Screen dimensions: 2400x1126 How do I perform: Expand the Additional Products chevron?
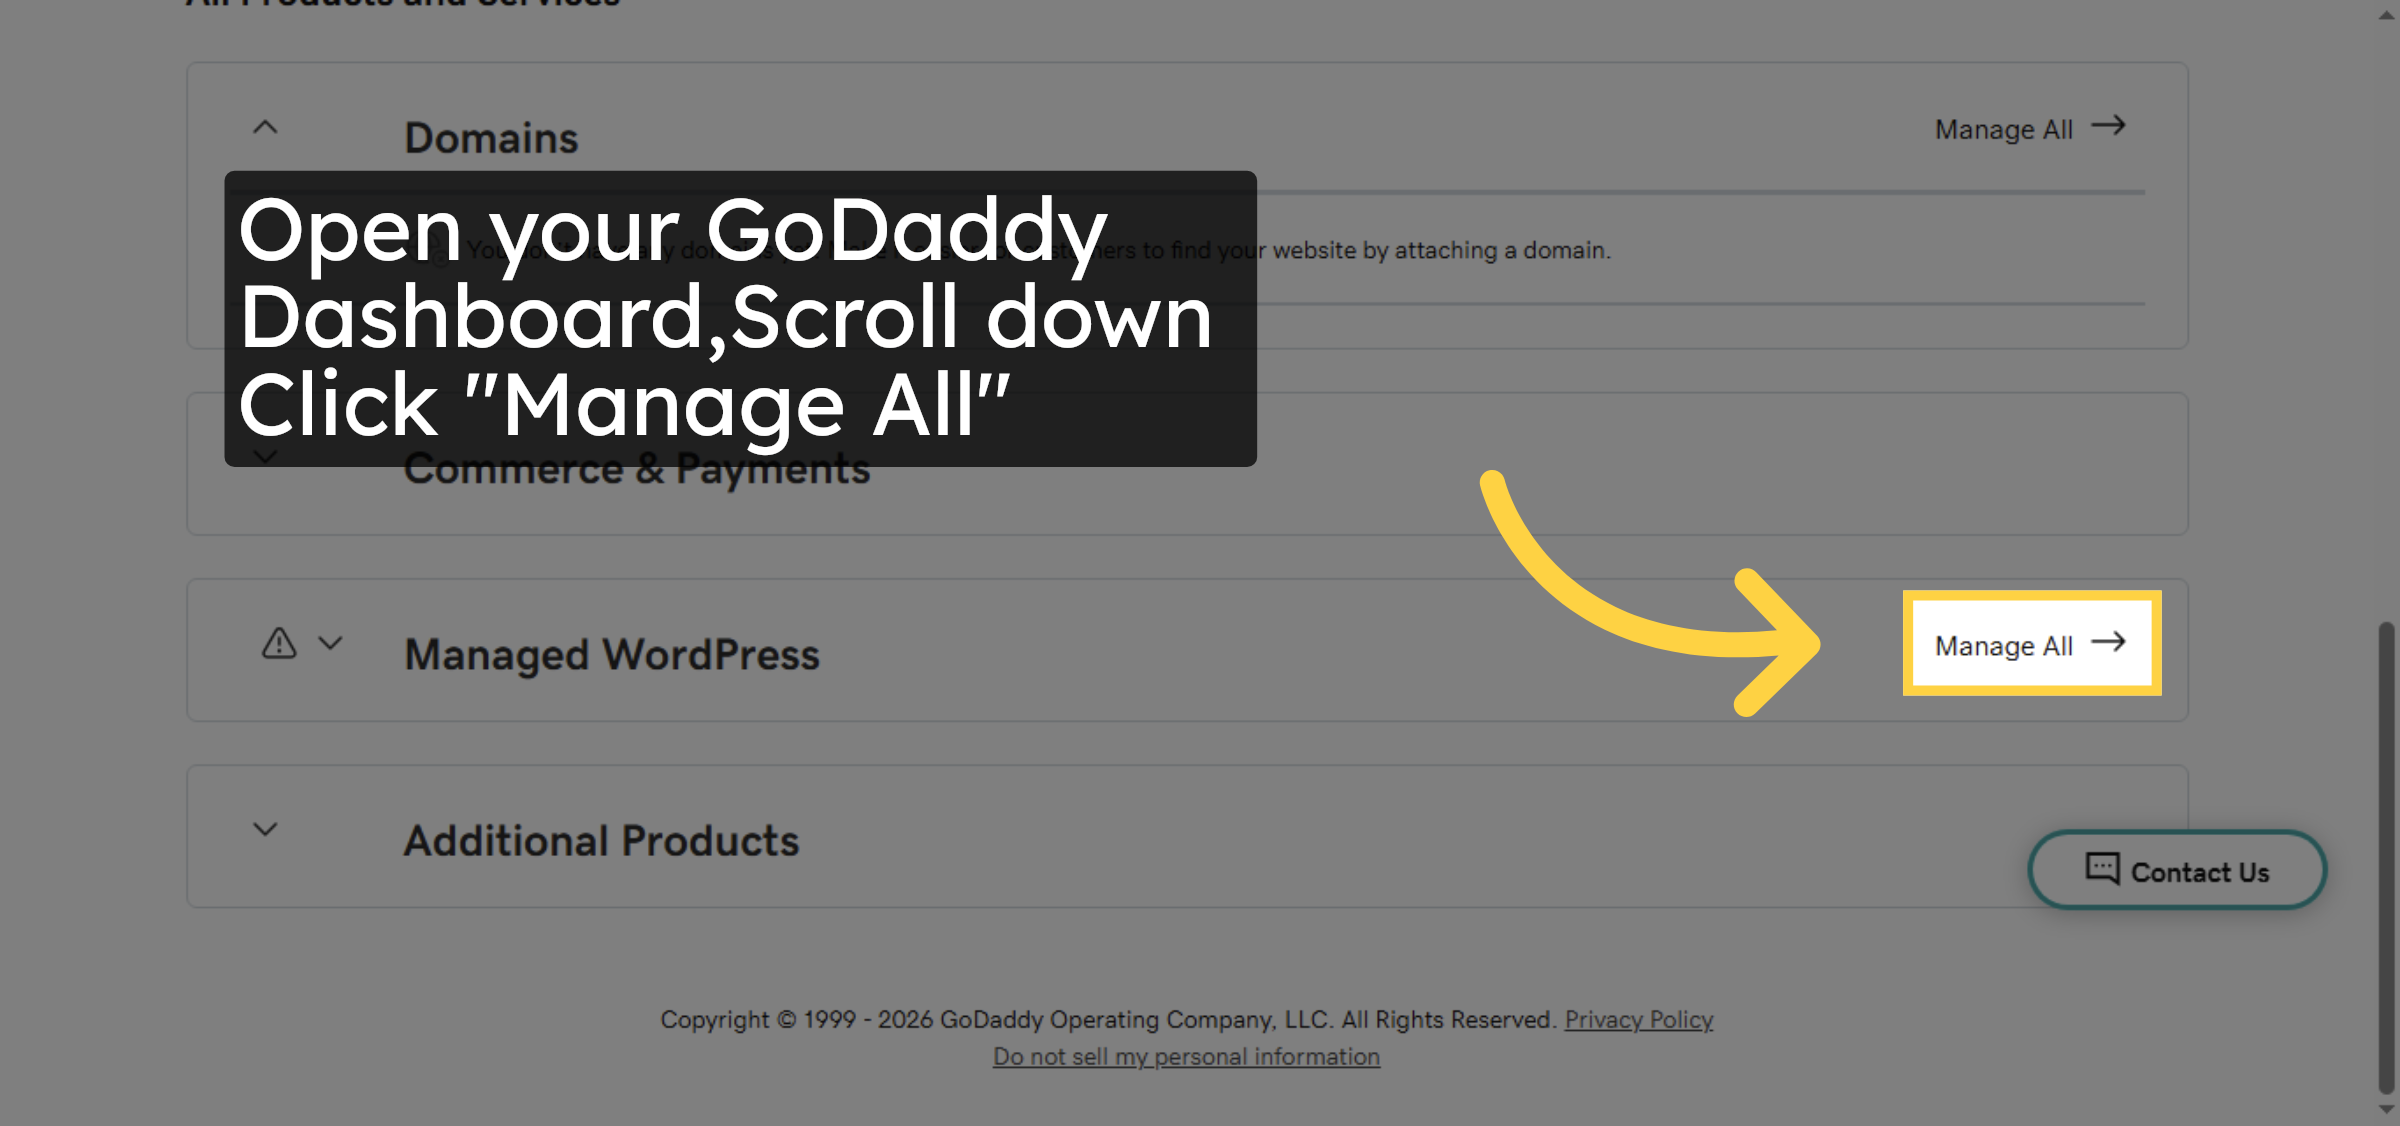pyautogui.click(x=265, y=829)
